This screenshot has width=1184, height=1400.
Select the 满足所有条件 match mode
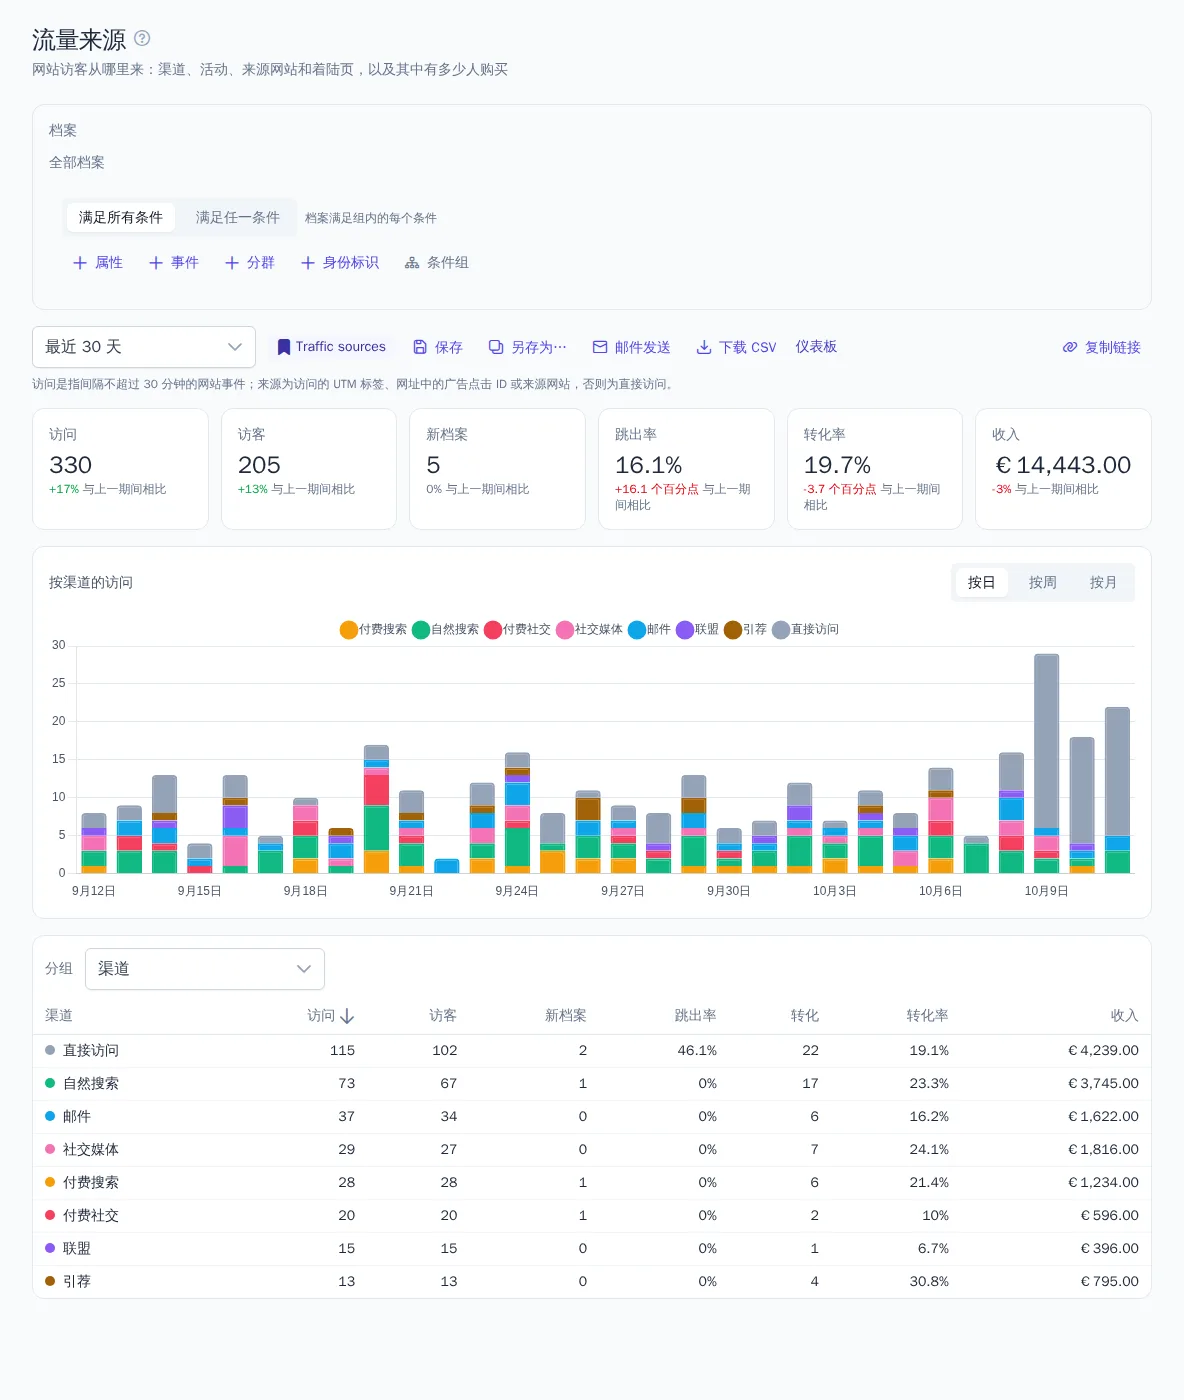[x=121, y=217]
